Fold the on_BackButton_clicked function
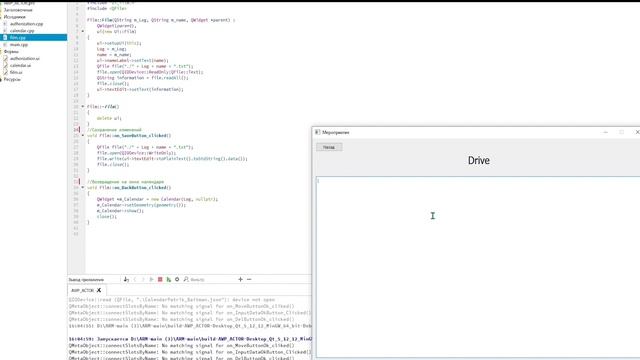Screen dimensions: 640x360 82,188
